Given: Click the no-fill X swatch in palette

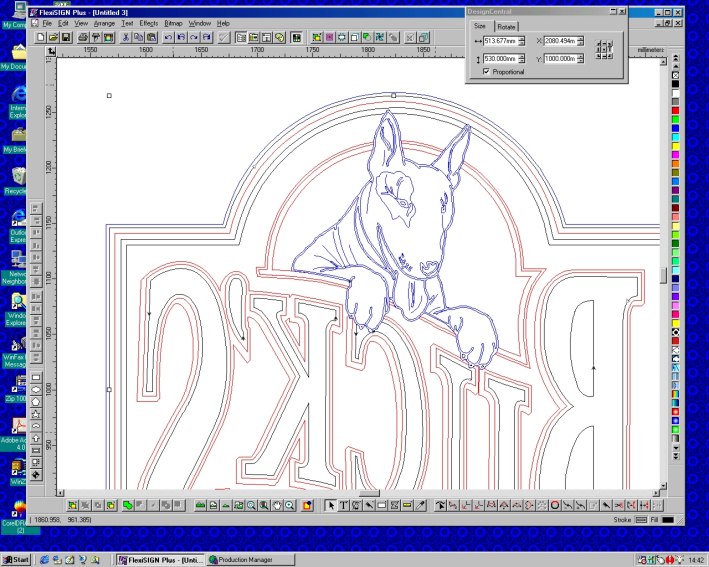Looking at the screenshot, I should pos(676,74).
